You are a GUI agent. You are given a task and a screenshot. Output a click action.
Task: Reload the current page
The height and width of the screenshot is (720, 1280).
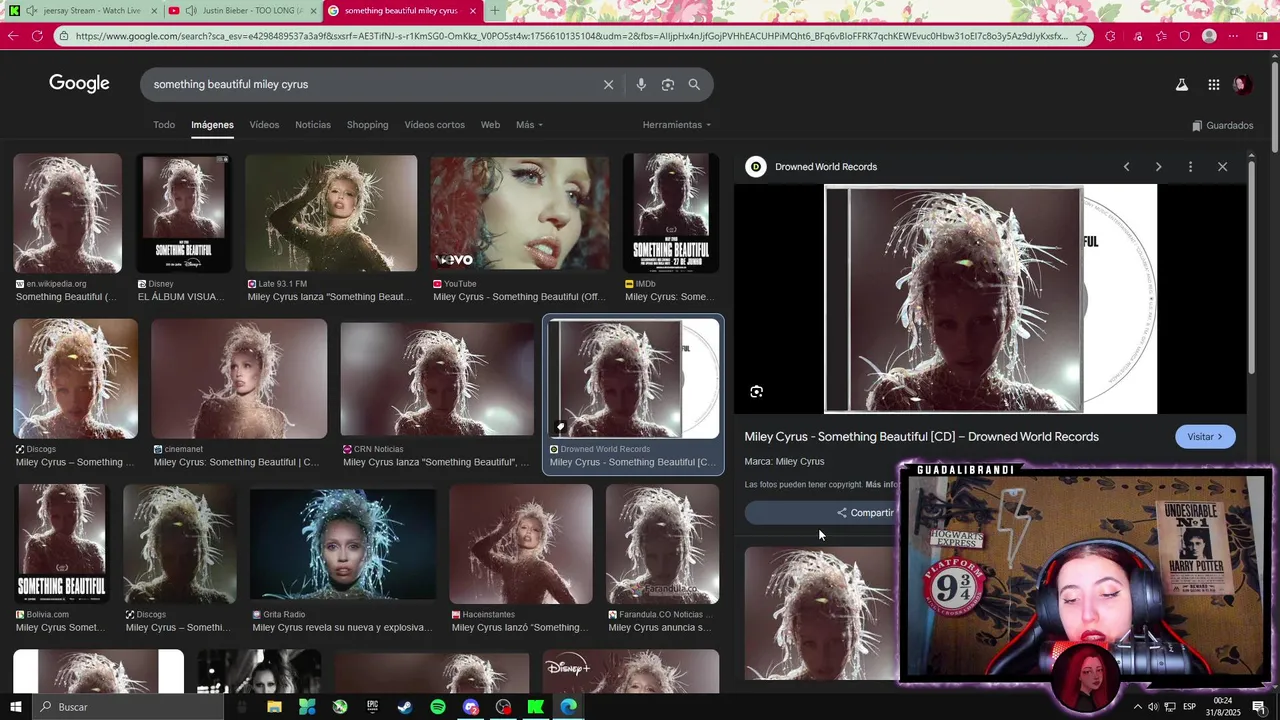point(37,36)
